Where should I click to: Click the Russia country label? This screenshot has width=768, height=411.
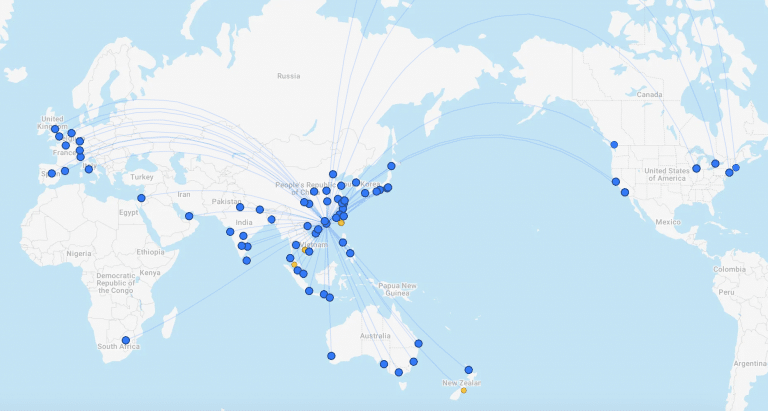click(x=288, y=76)
